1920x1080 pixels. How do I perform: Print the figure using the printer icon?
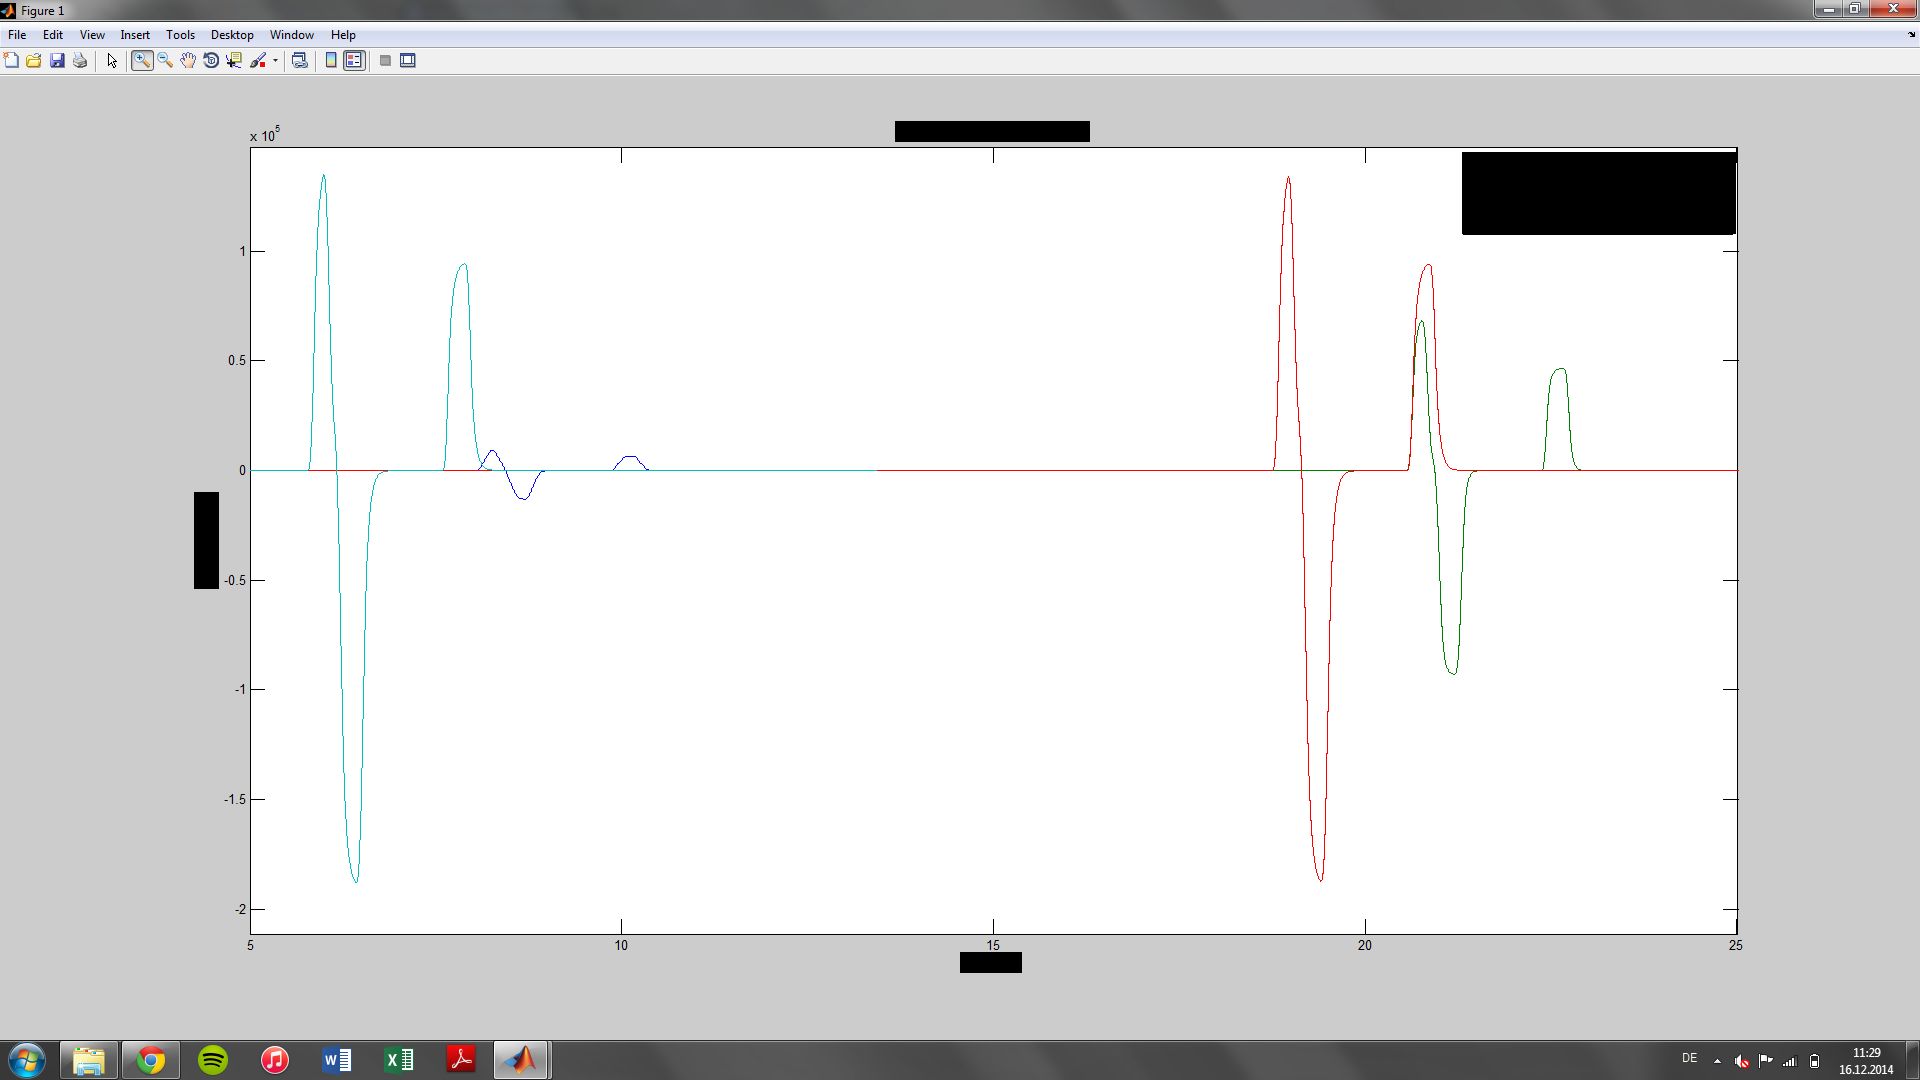point(80,61)
